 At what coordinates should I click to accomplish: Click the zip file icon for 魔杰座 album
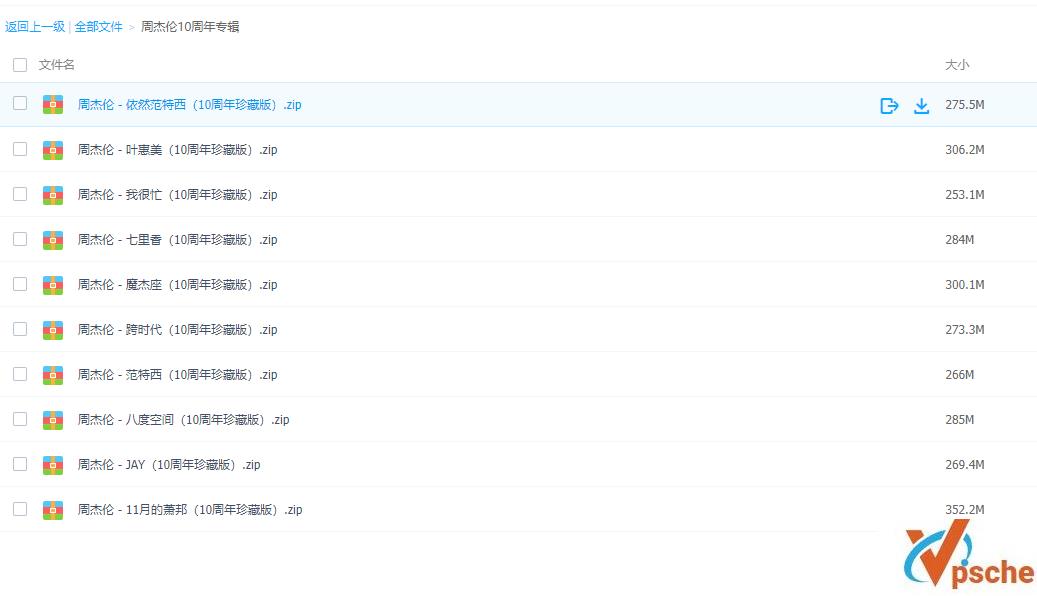[x=52, y=284]
